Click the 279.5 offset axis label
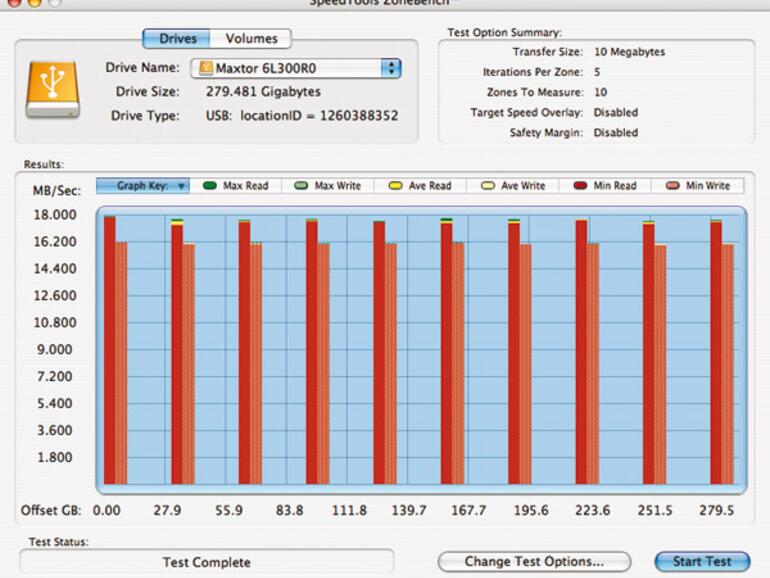 (716, 510)
